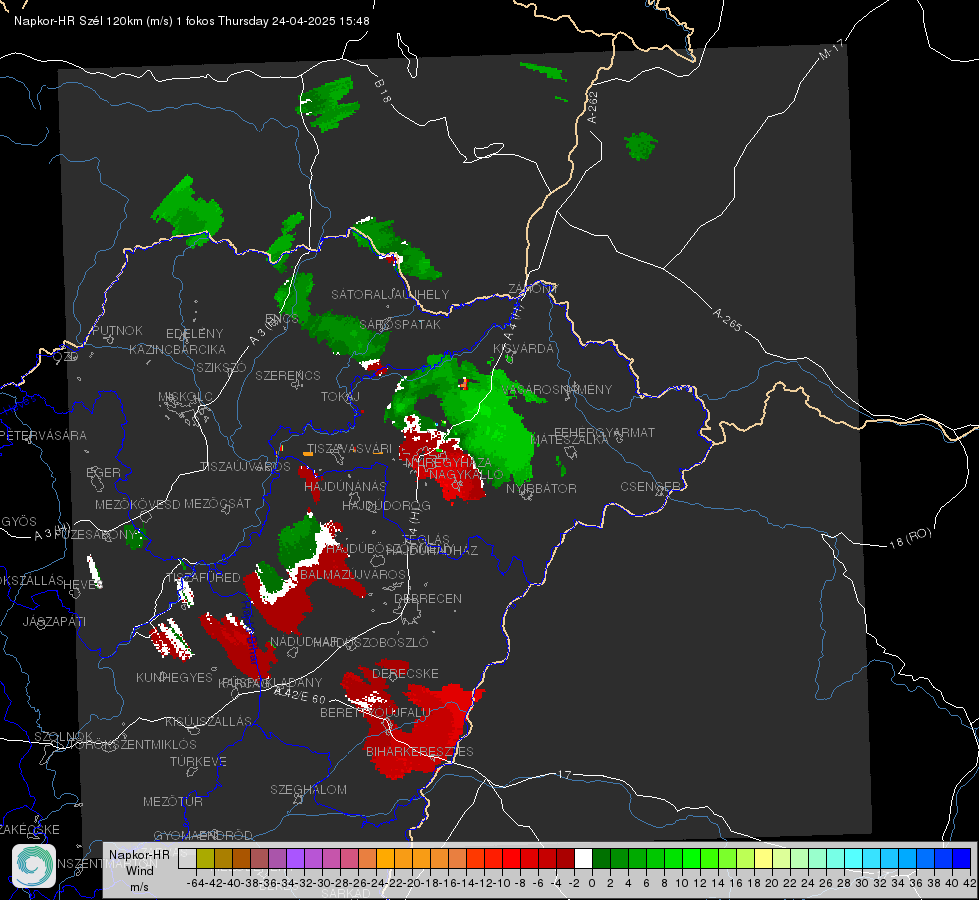Select the TOKAJ label
979x900 pixels.
[340, 397]
